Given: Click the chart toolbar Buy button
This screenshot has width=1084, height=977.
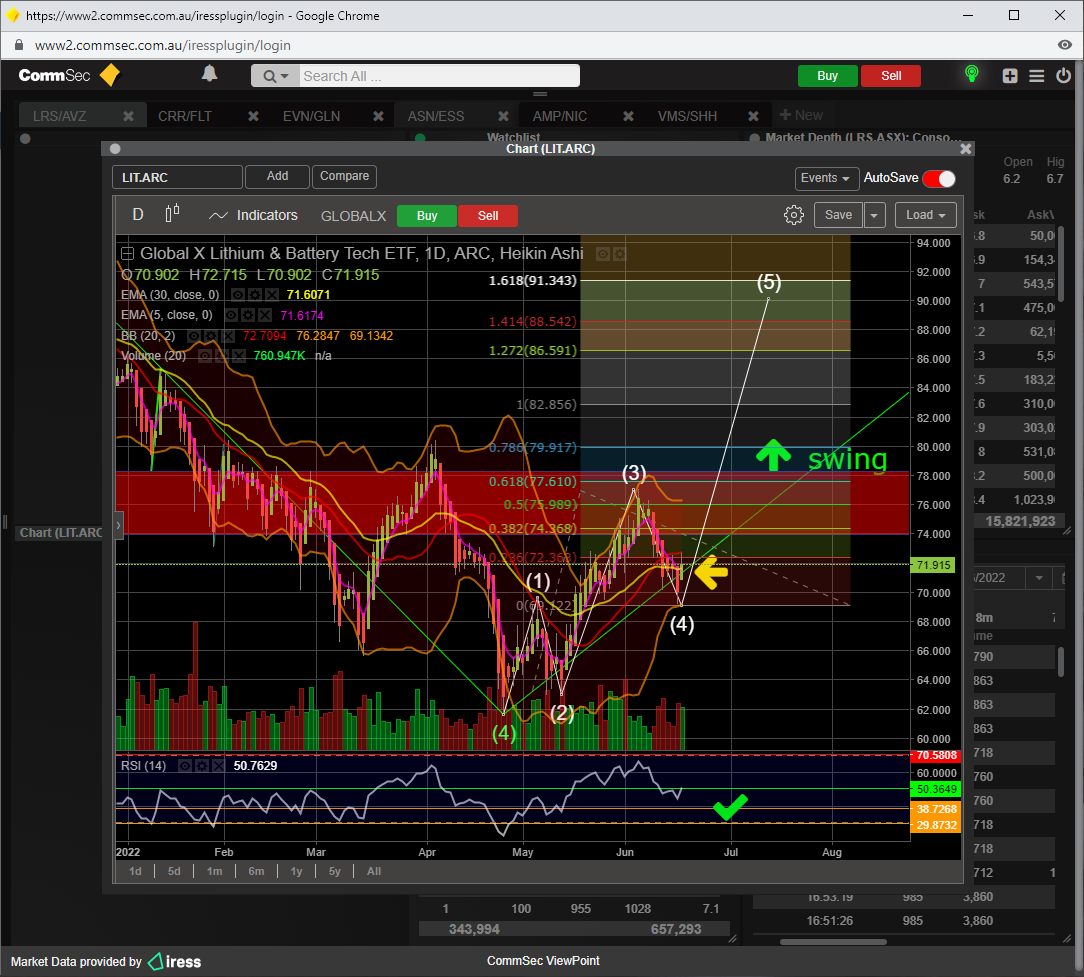Looking at the screenshot, I should pos(427,216).
